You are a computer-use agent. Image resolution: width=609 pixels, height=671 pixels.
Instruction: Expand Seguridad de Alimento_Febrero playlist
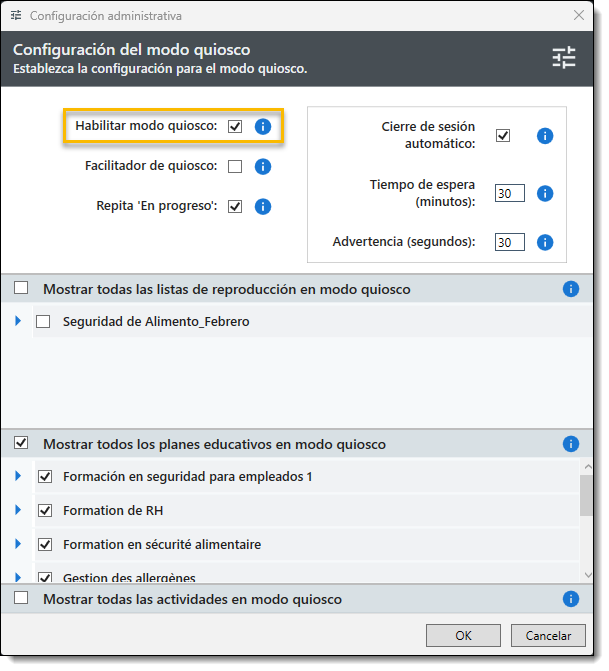tap(18, 321)
